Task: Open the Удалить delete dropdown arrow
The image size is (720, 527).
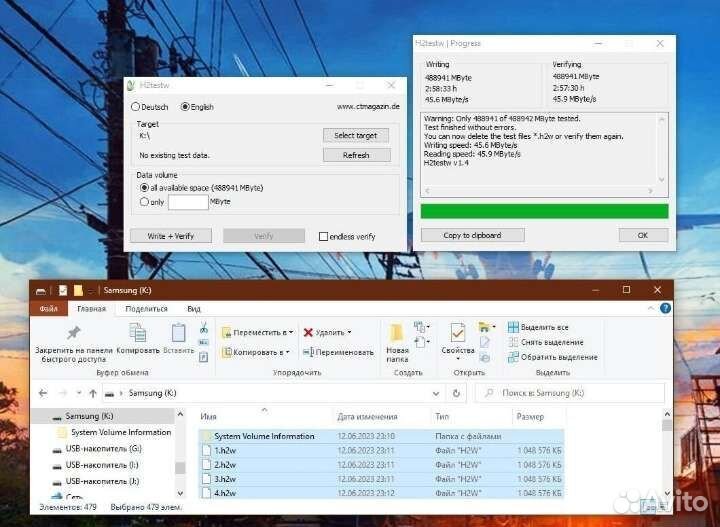Action: [351, 332]
